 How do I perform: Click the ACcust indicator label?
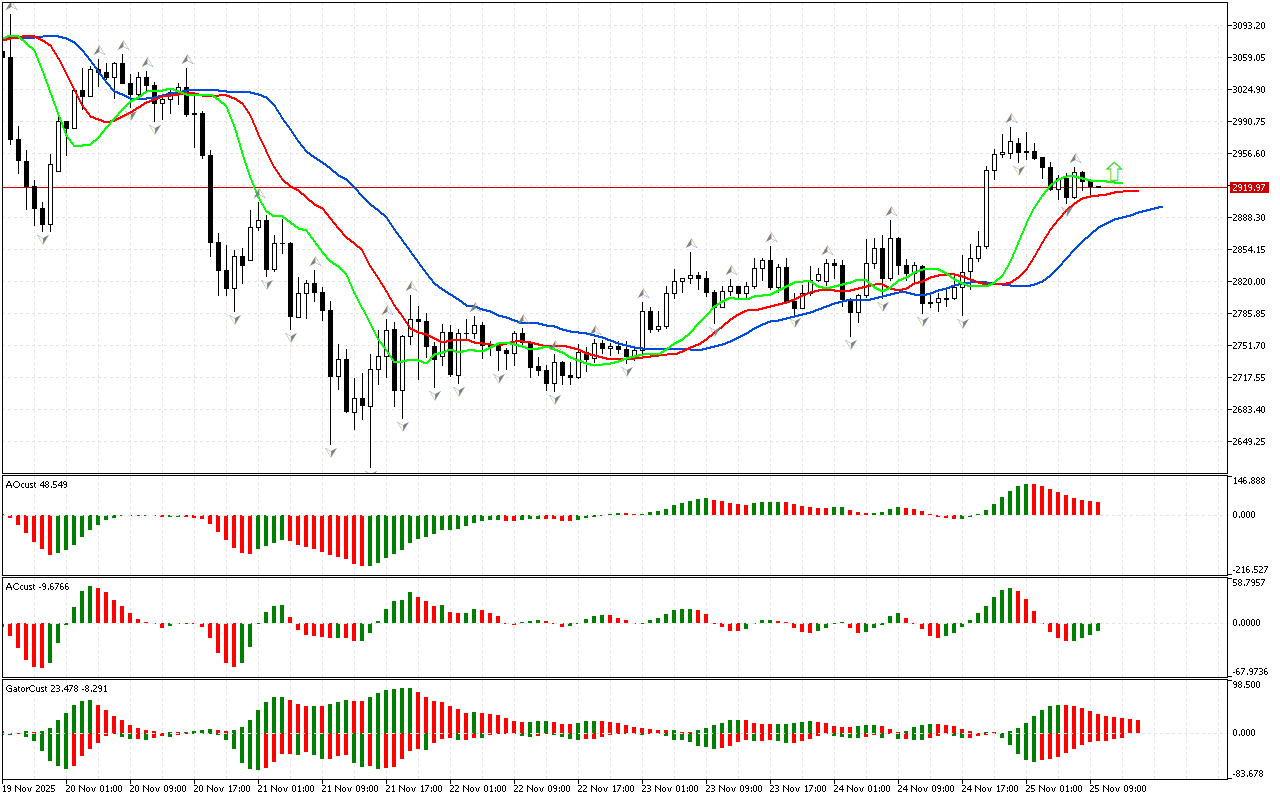[37, 586]
